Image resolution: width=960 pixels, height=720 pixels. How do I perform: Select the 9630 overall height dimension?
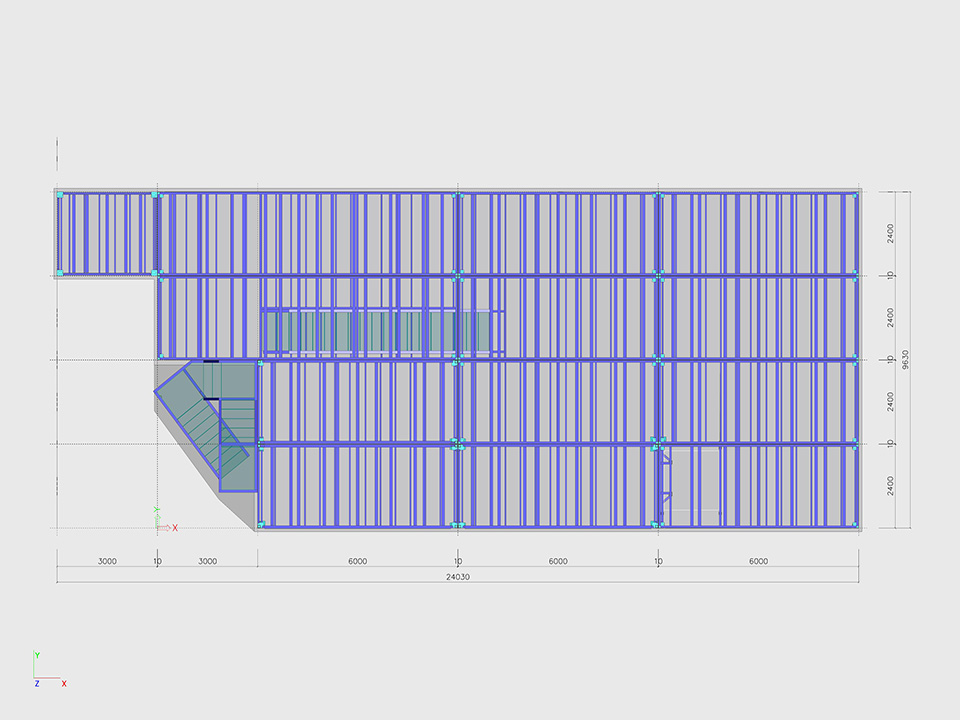click(x=905, y=359)
